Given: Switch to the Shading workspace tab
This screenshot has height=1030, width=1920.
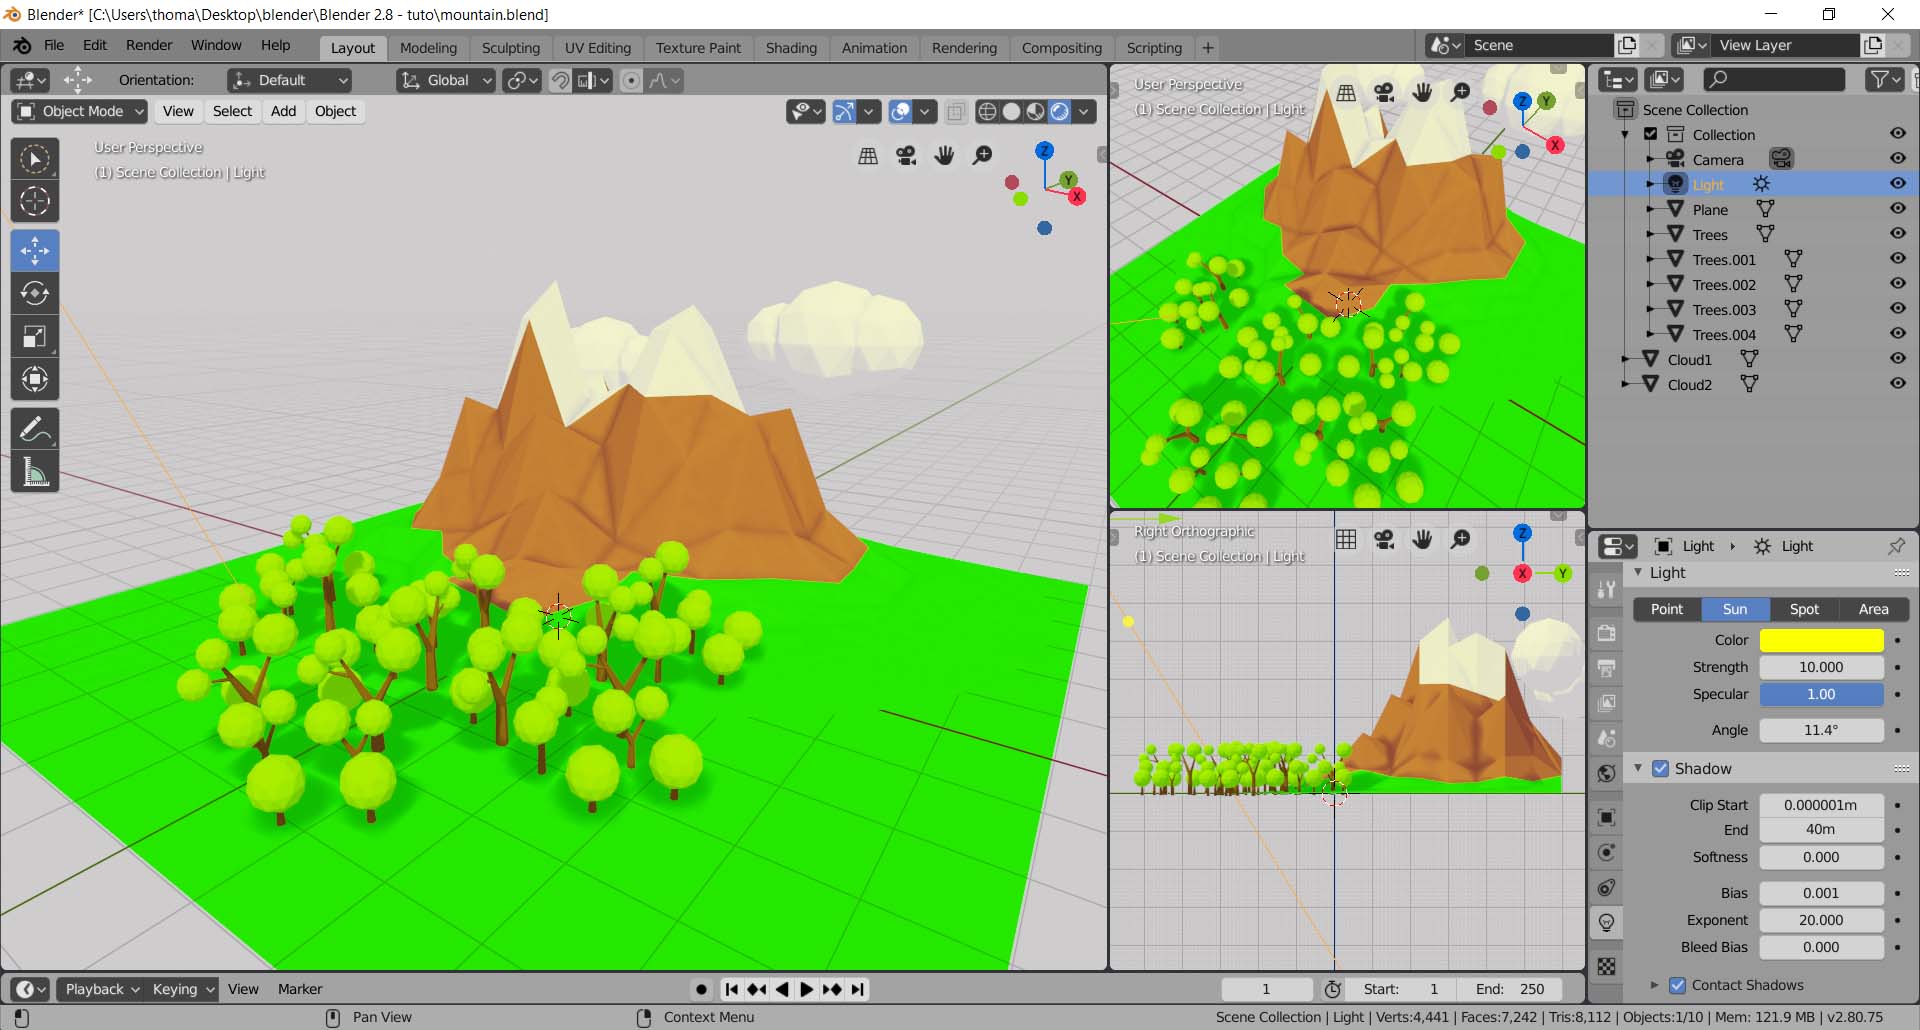Looking at the screenshot, I should click(790, 48).
